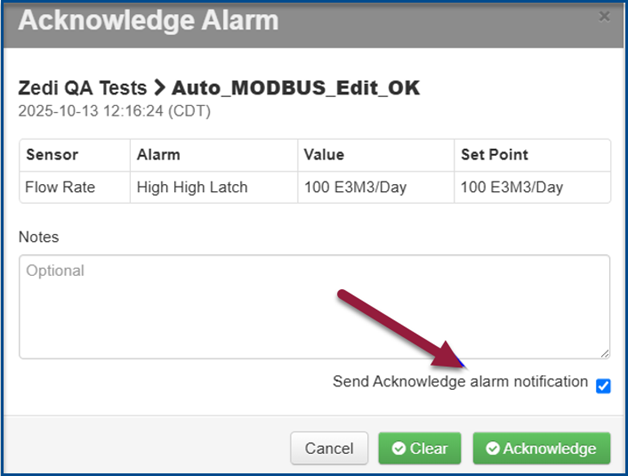Close the Acknowledge Alarm dialog with the X

[603, 17]
